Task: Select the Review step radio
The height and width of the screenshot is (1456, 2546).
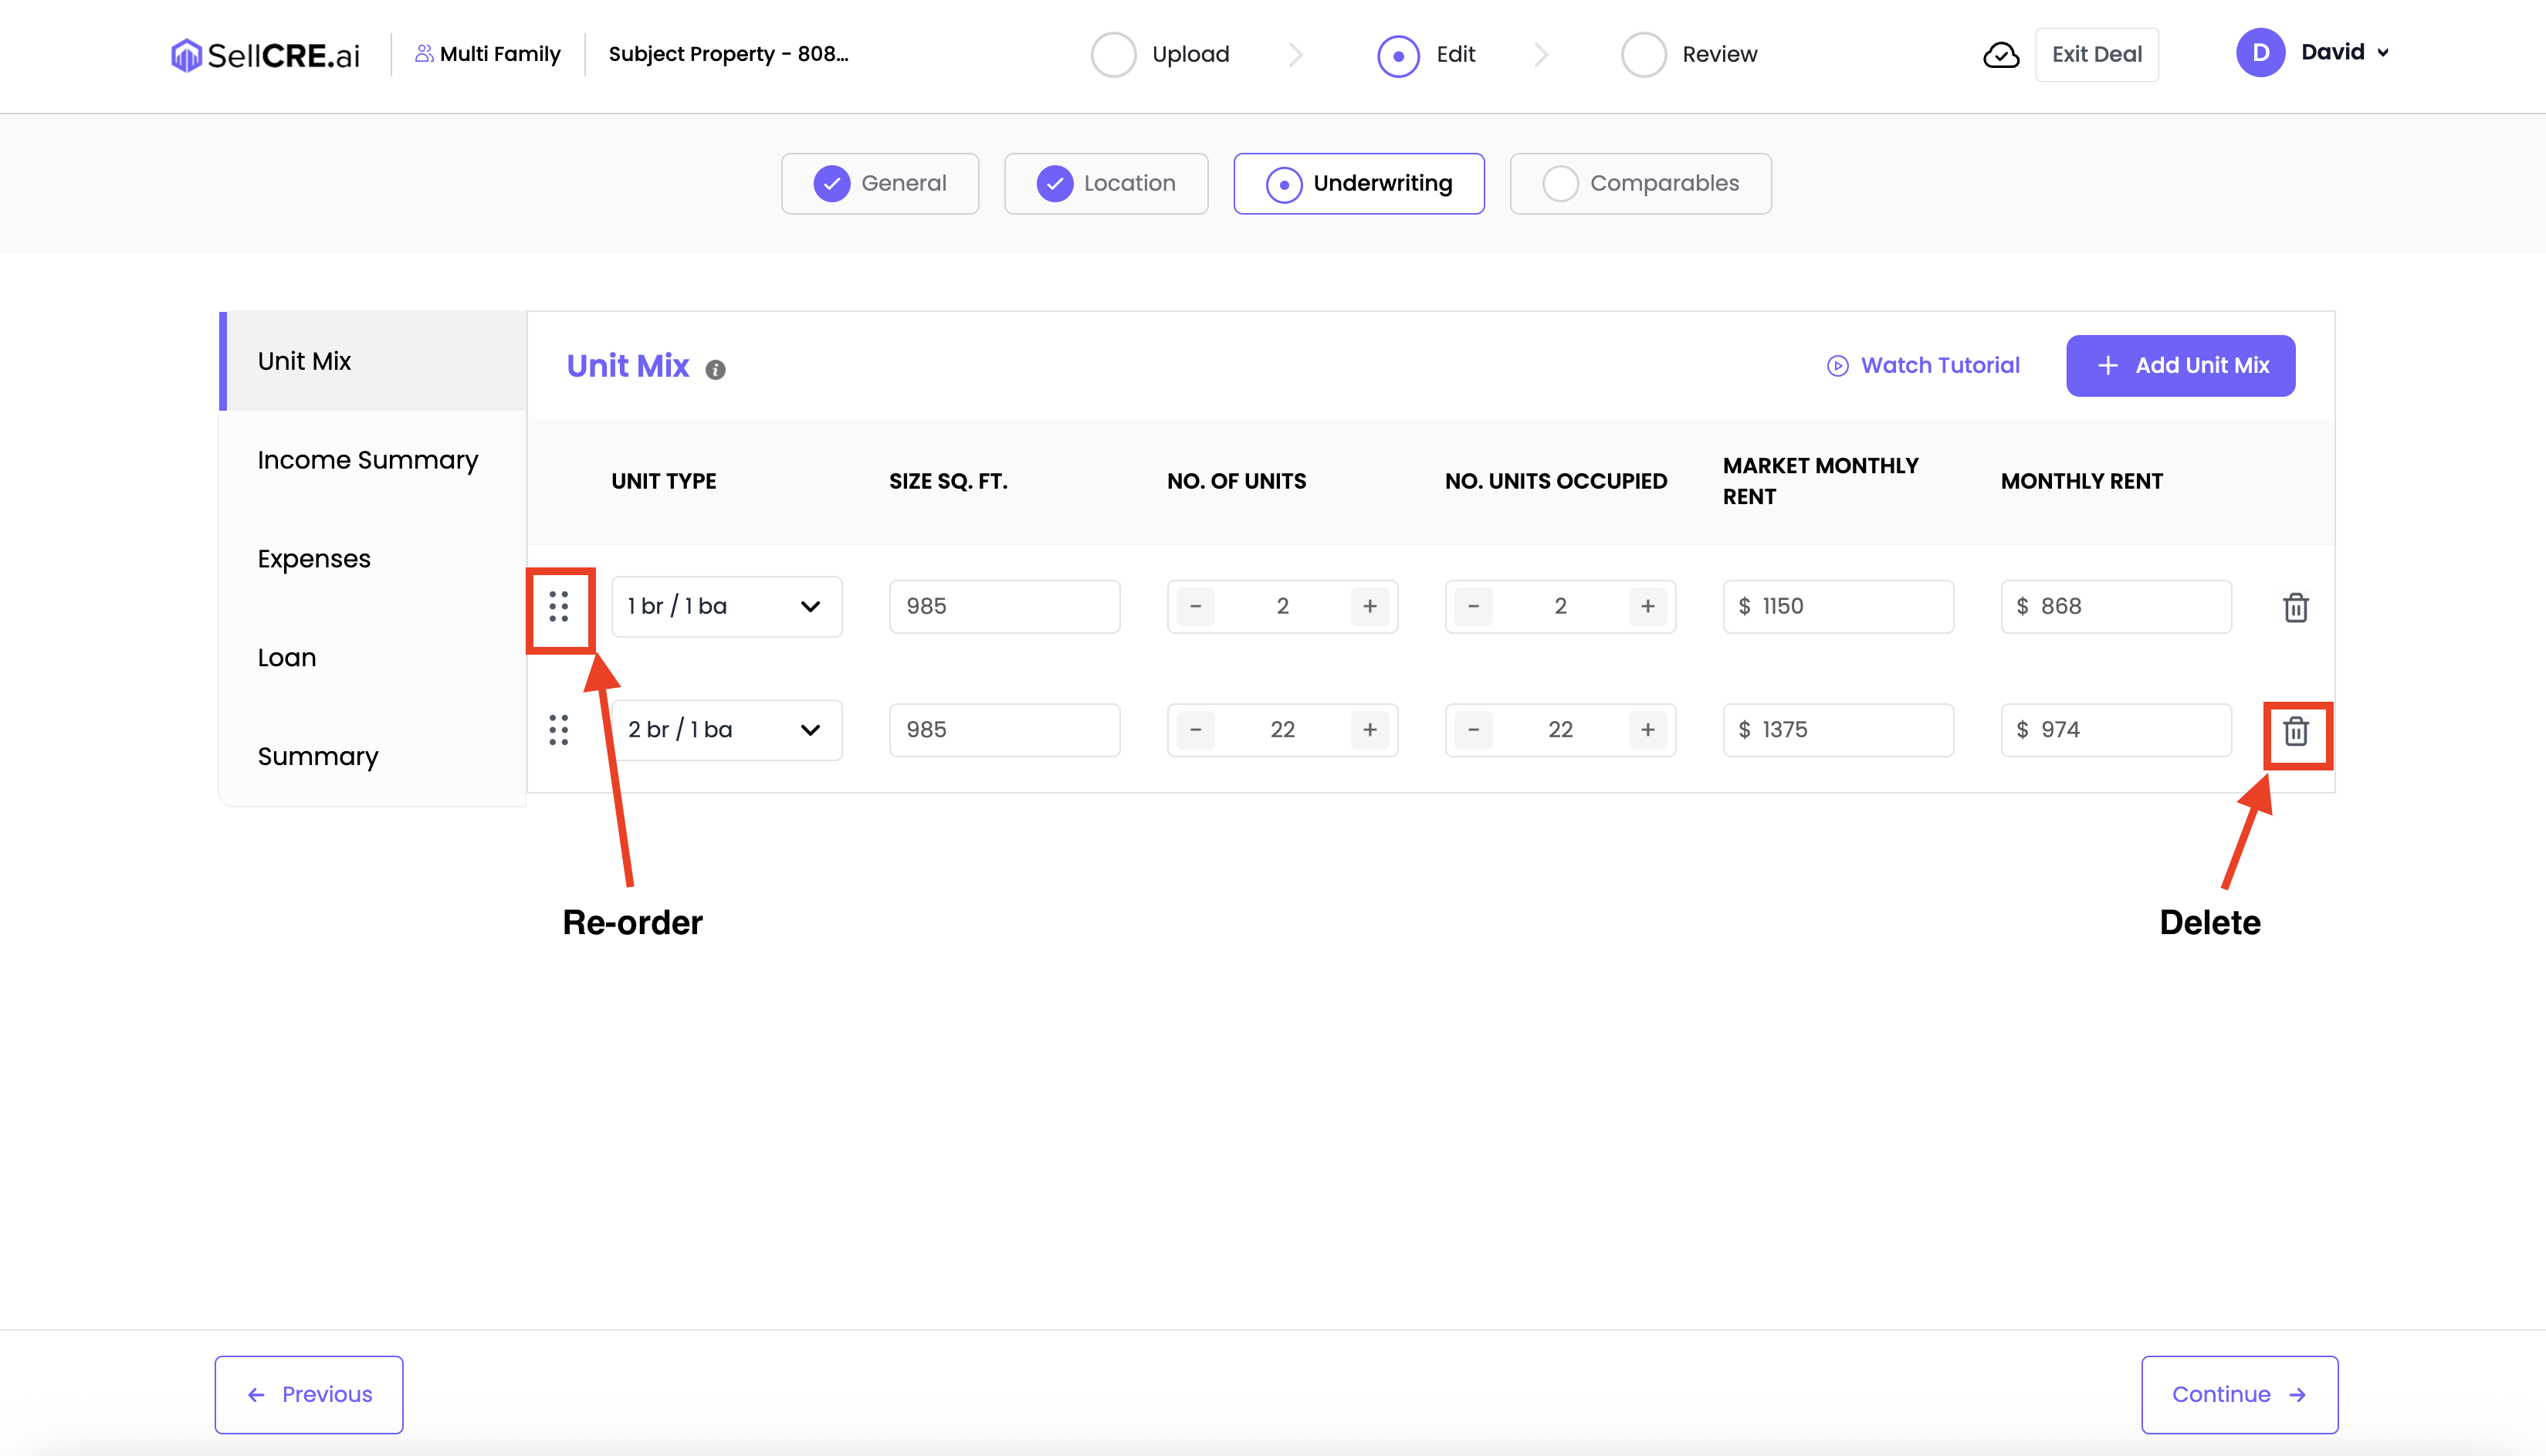Action: point(1643,55)
